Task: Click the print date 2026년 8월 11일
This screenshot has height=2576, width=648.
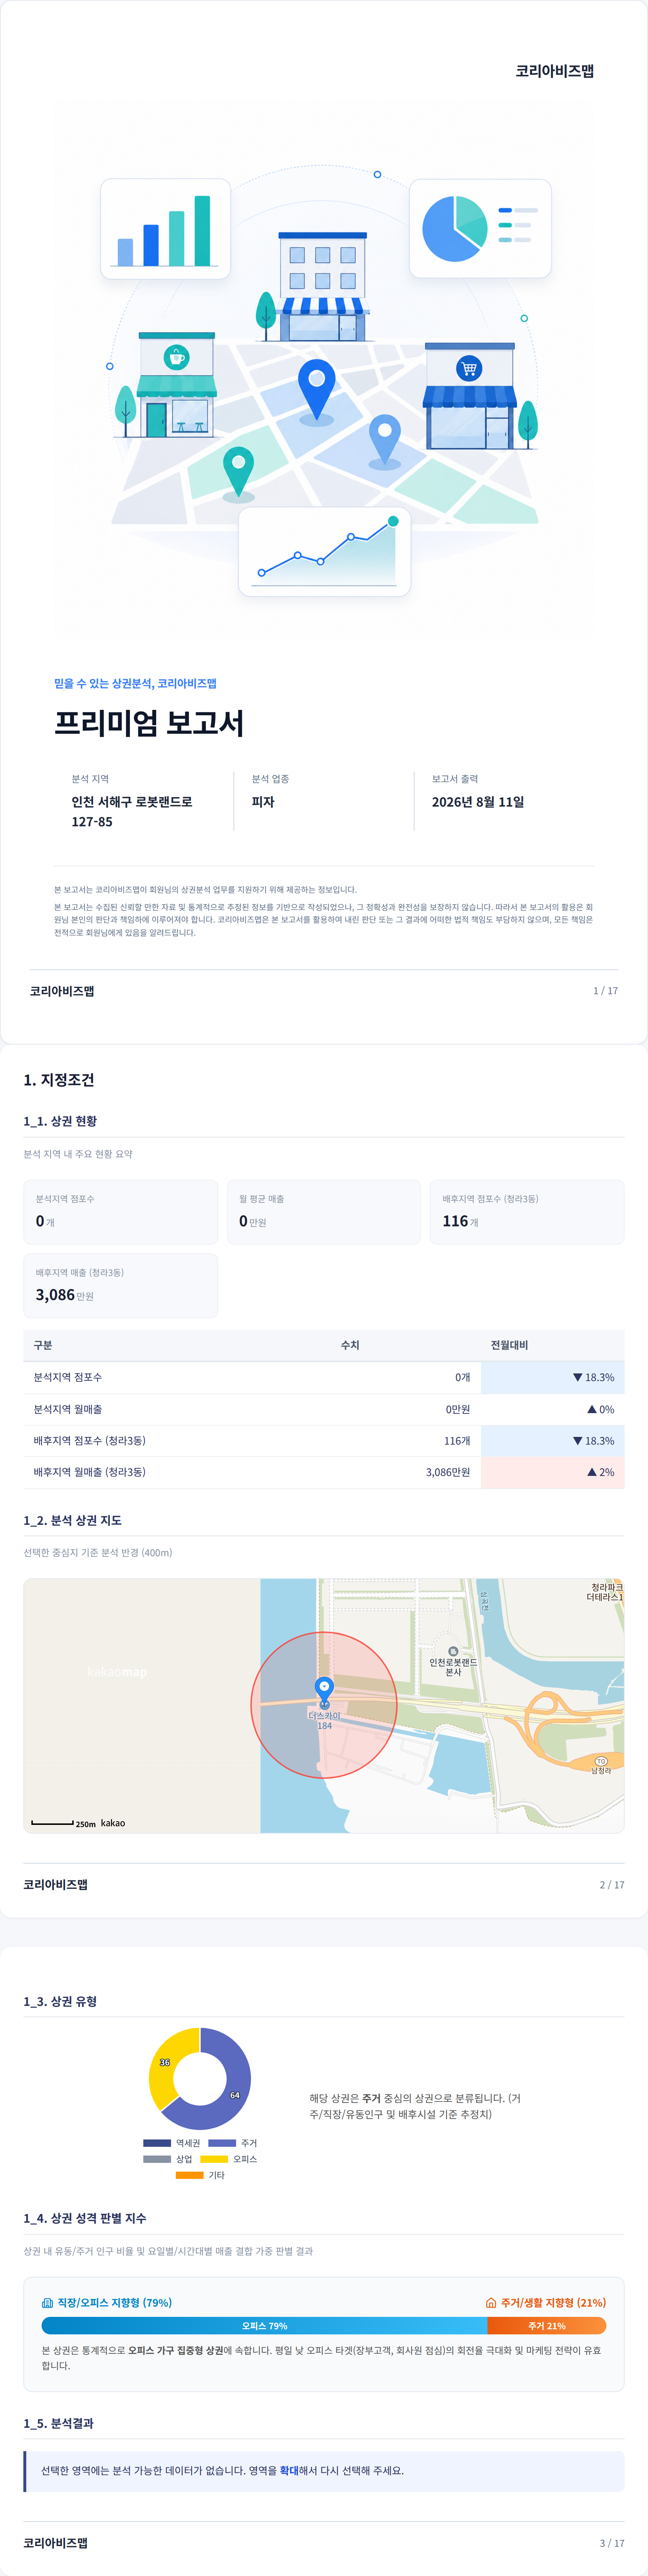Action: (x=478, y=802)
